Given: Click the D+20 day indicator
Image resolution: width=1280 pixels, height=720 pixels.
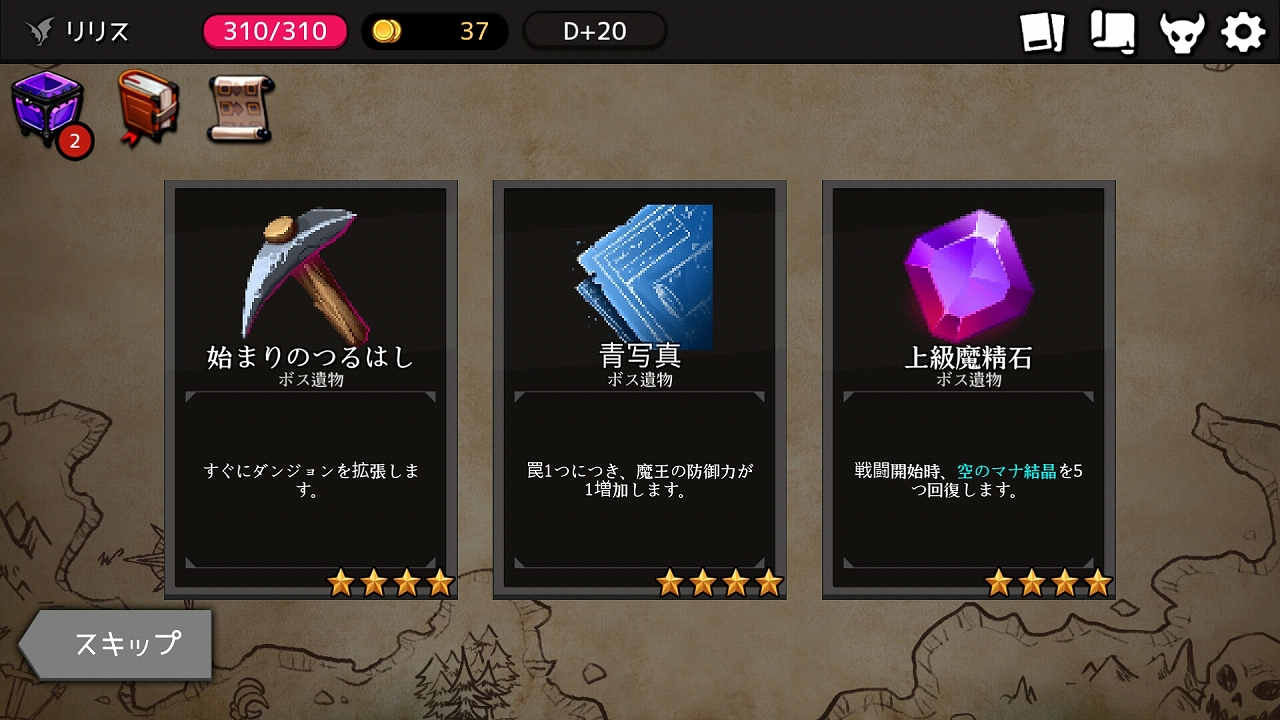Looking at the screenshot, I should pyautogui.click(x=595, y=31).
